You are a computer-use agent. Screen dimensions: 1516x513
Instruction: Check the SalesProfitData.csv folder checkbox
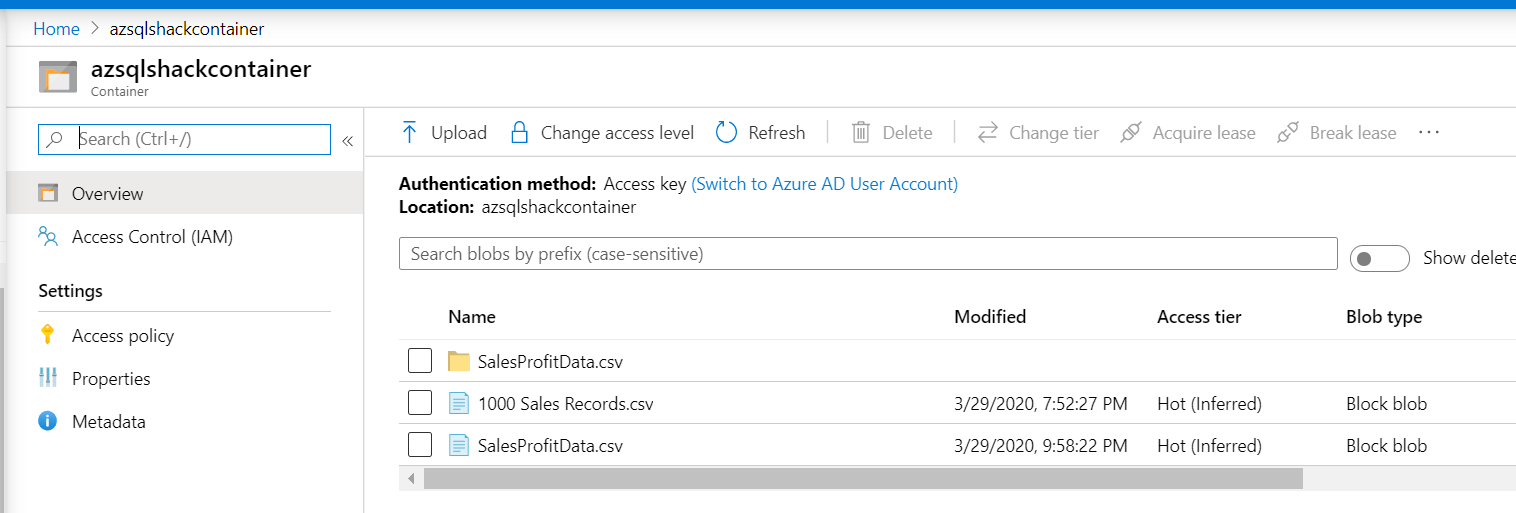pyautogui.click(x=420, y=361)
